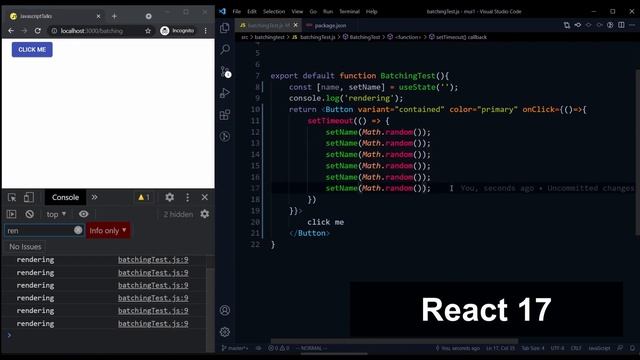Click the UTF-8 encoding selector
The height and width of the screenshot is (360, 640).
point(557,348)
